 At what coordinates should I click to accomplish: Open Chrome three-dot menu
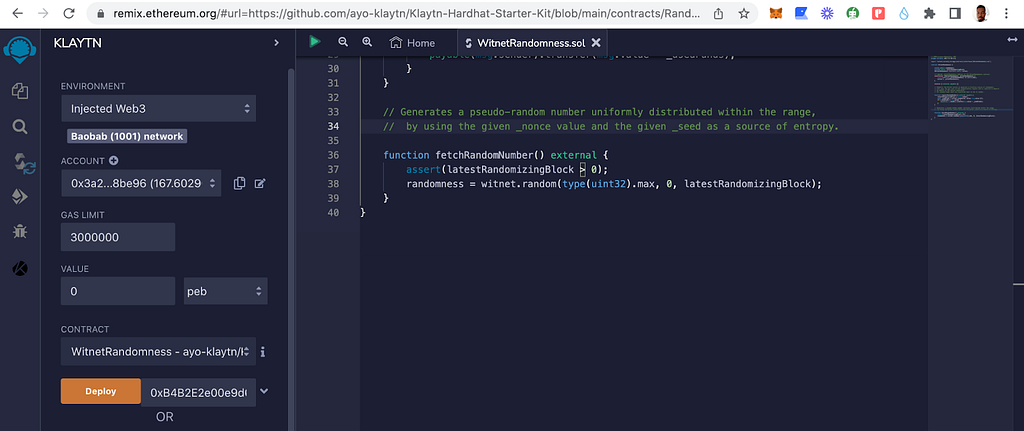1006,13
